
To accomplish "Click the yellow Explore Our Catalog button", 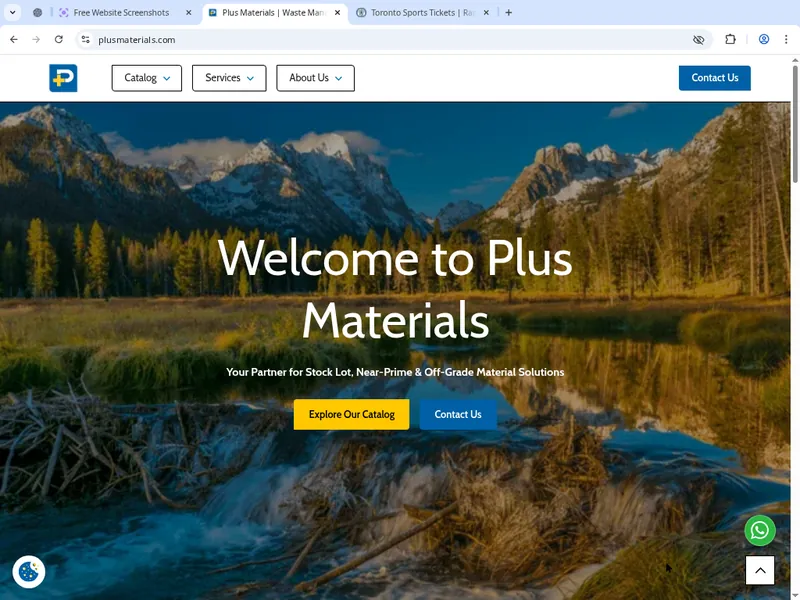I will click(352, 414).
